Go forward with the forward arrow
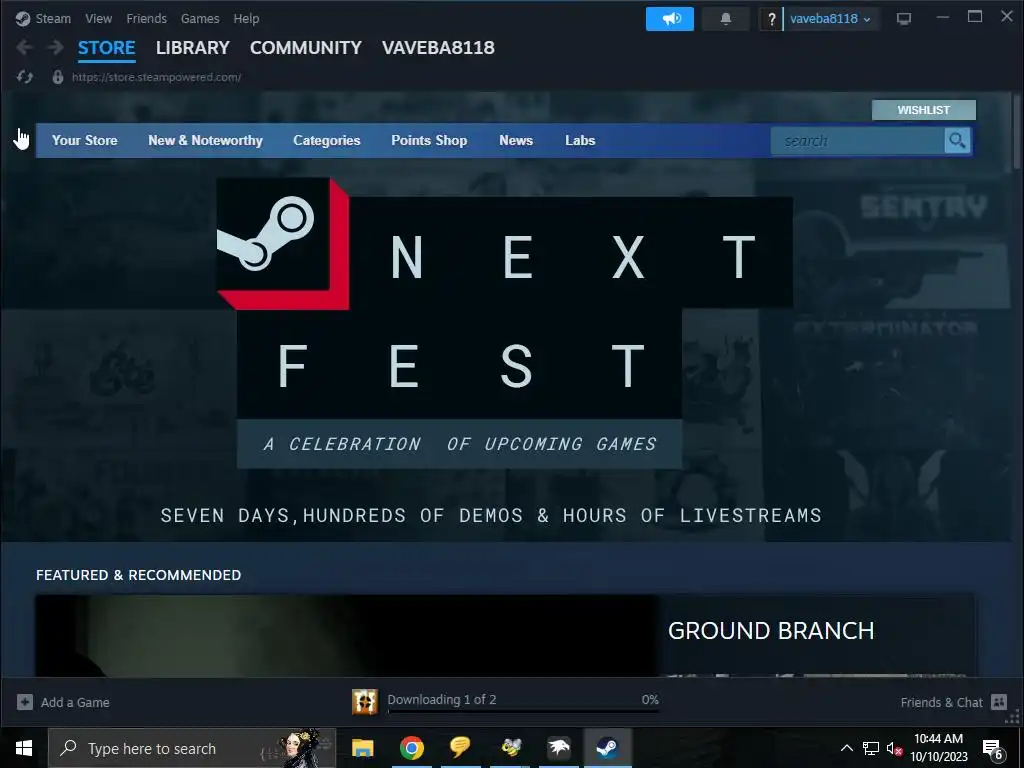The width and height of the screenshot is (1024, 768). [56, 47]
